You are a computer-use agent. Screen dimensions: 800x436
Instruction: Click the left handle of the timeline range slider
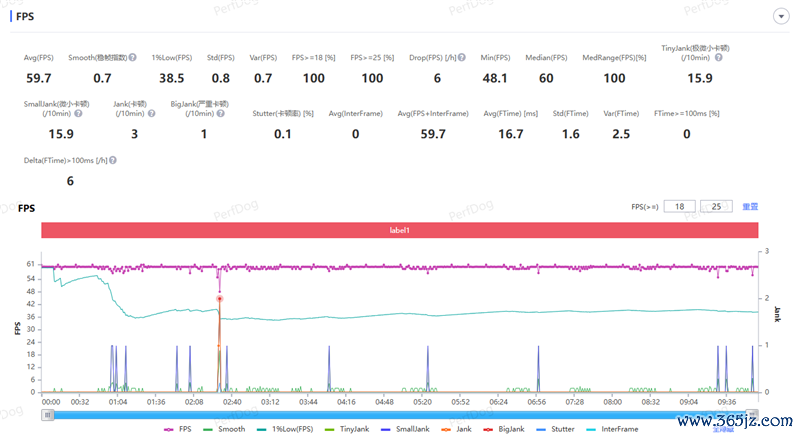click(47, 415)
